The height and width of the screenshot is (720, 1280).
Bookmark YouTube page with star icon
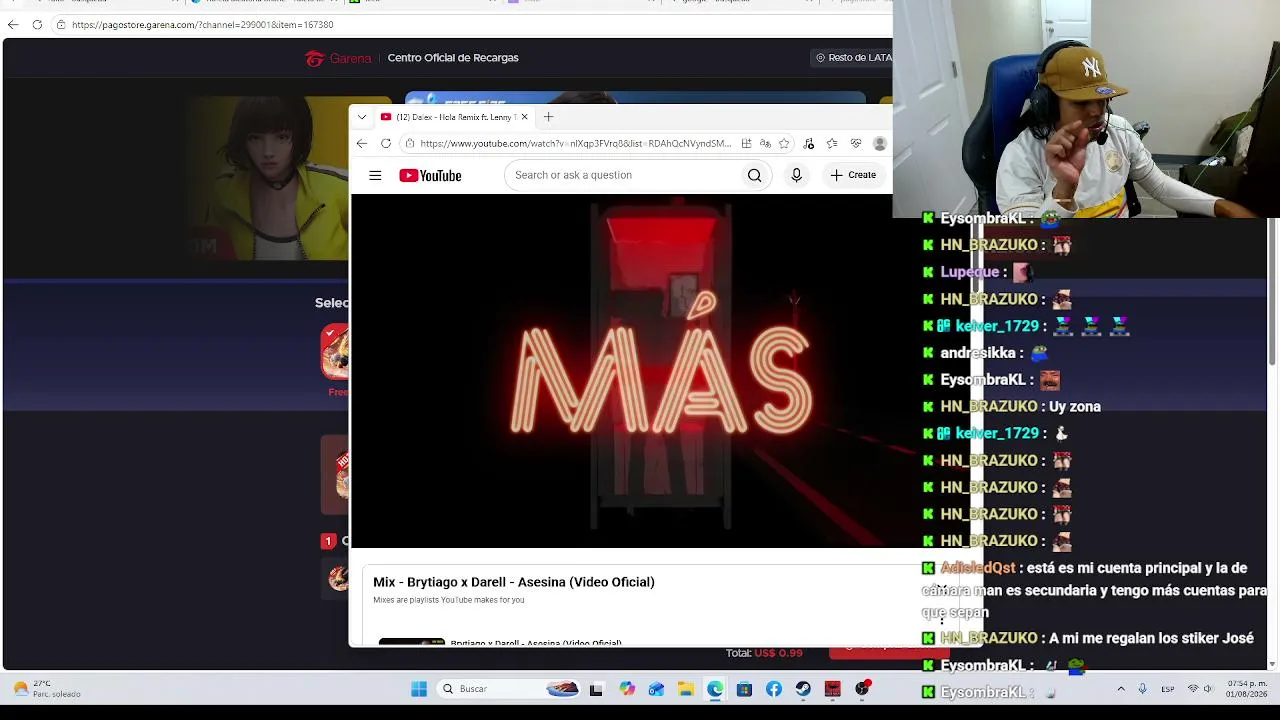point(784,144)
